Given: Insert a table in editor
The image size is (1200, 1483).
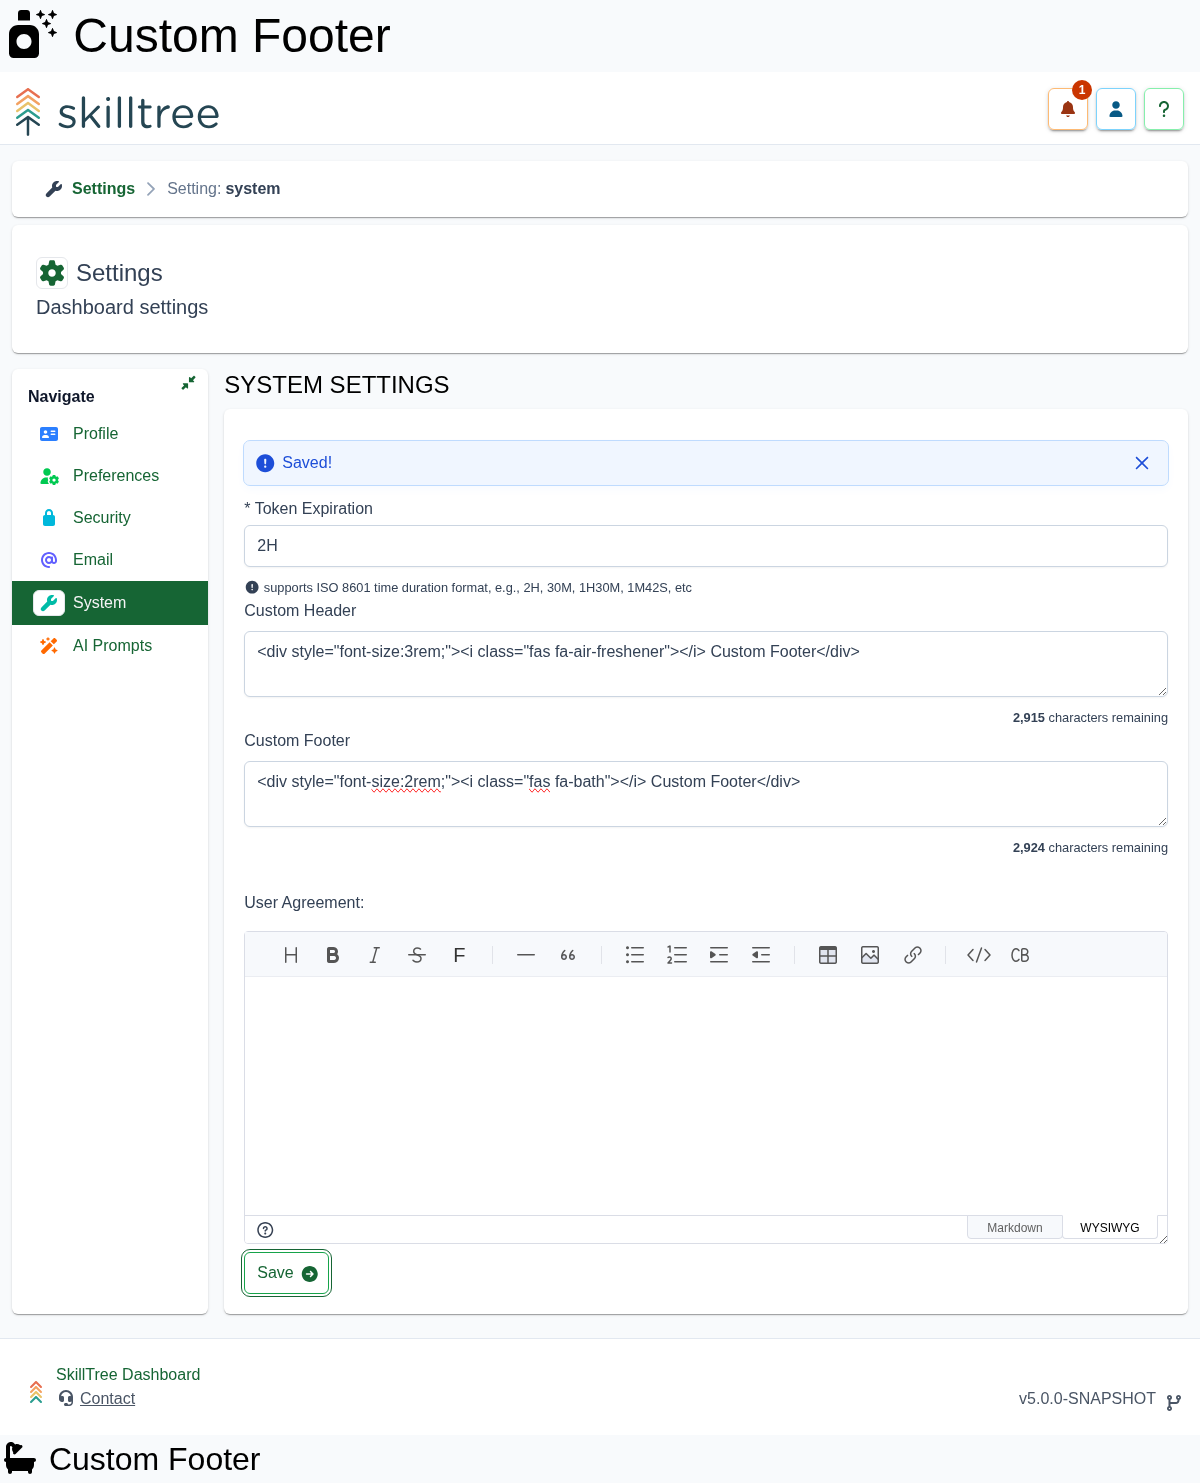Looking at the screenshot, I should point(828,955).
